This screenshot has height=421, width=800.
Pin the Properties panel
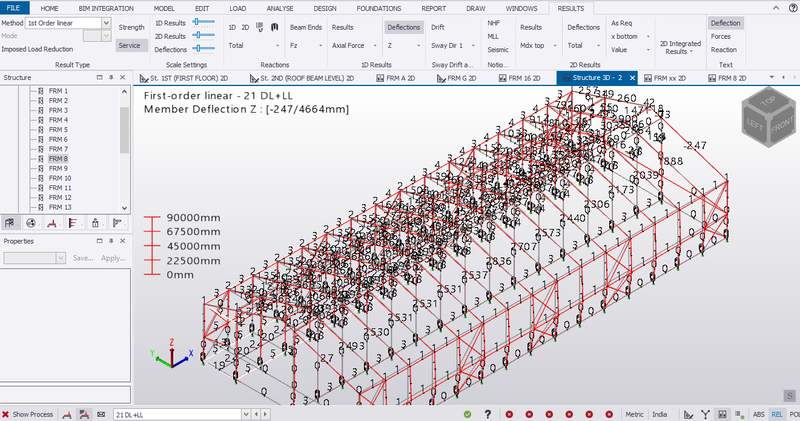[111, 241]
